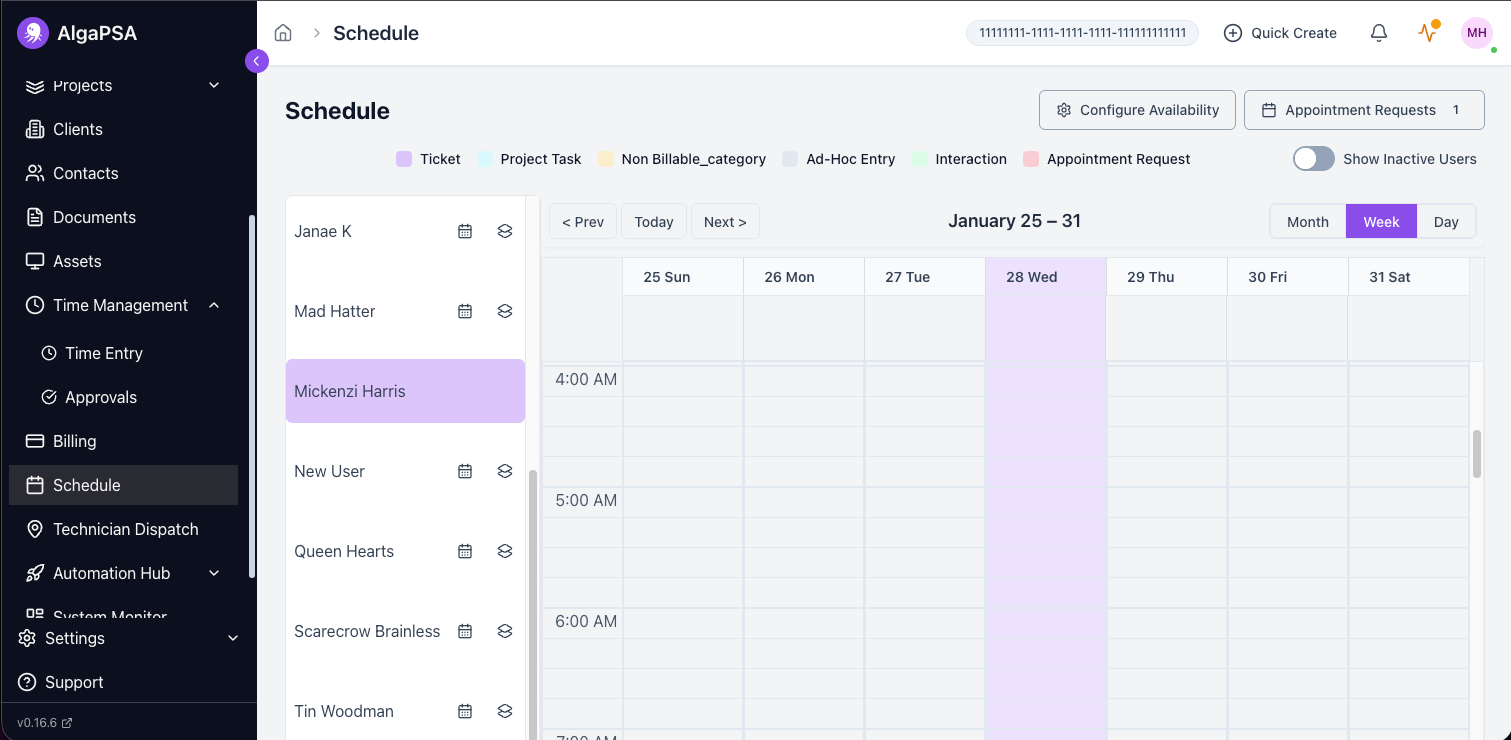The height and width of the screenshot is (740, 1511).
Task: Open Technician Dispatch in the sidebar
Action: point(124,529)
